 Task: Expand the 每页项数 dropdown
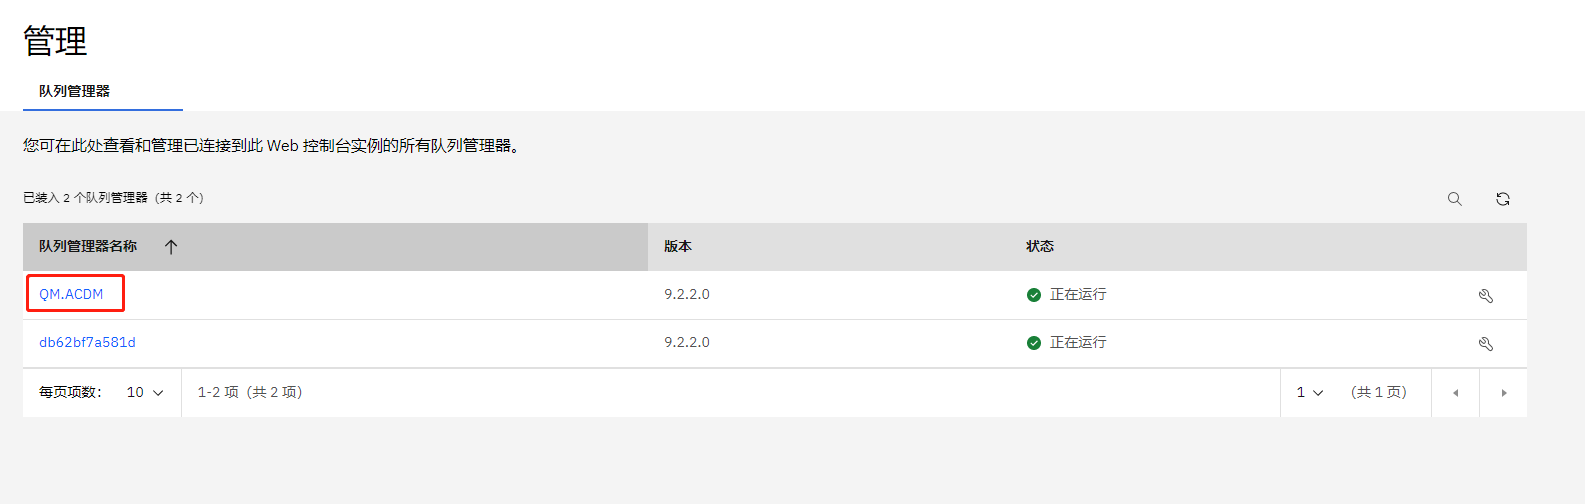(145, 393)
